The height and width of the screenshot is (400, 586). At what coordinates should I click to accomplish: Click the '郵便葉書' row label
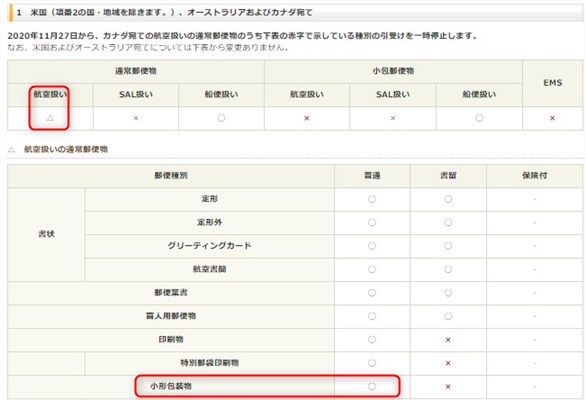tap(171, 293)
